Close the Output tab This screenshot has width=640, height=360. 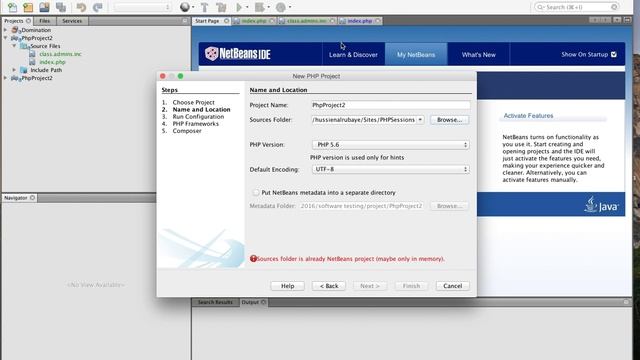coord(264,302)
